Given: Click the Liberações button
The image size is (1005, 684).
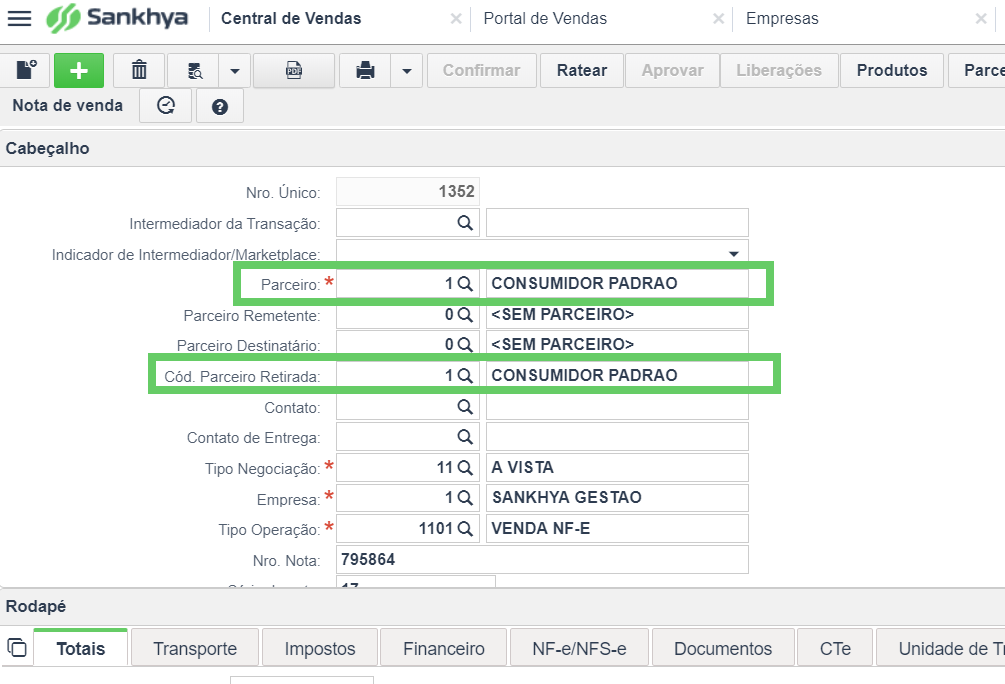Looking at the screenshot, I should coord(779,70).
